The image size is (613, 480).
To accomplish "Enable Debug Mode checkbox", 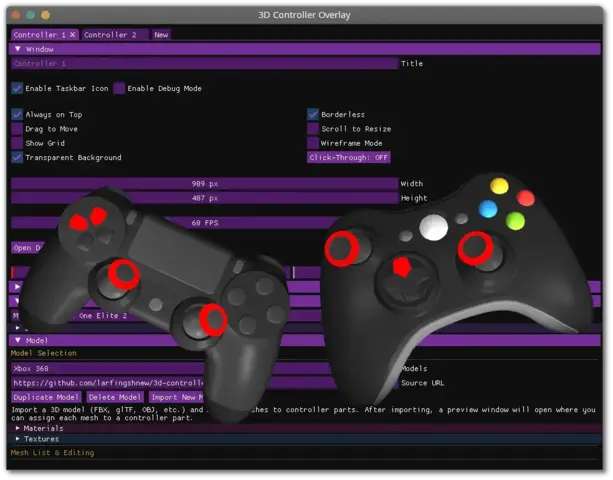I will (119, 88).
